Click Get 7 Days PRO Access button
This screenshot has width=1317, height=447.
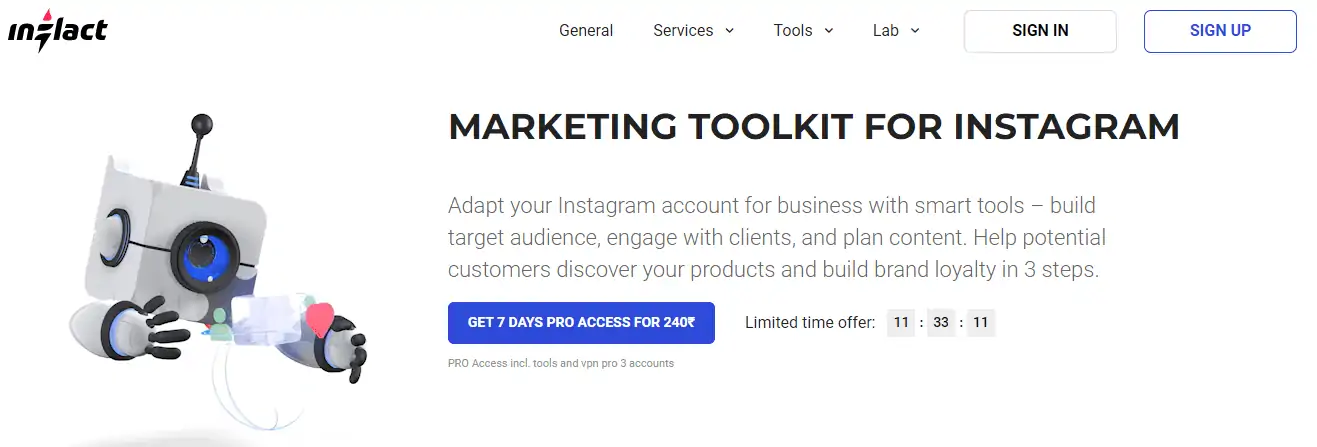pyautogui.click(x=581, y=323)
